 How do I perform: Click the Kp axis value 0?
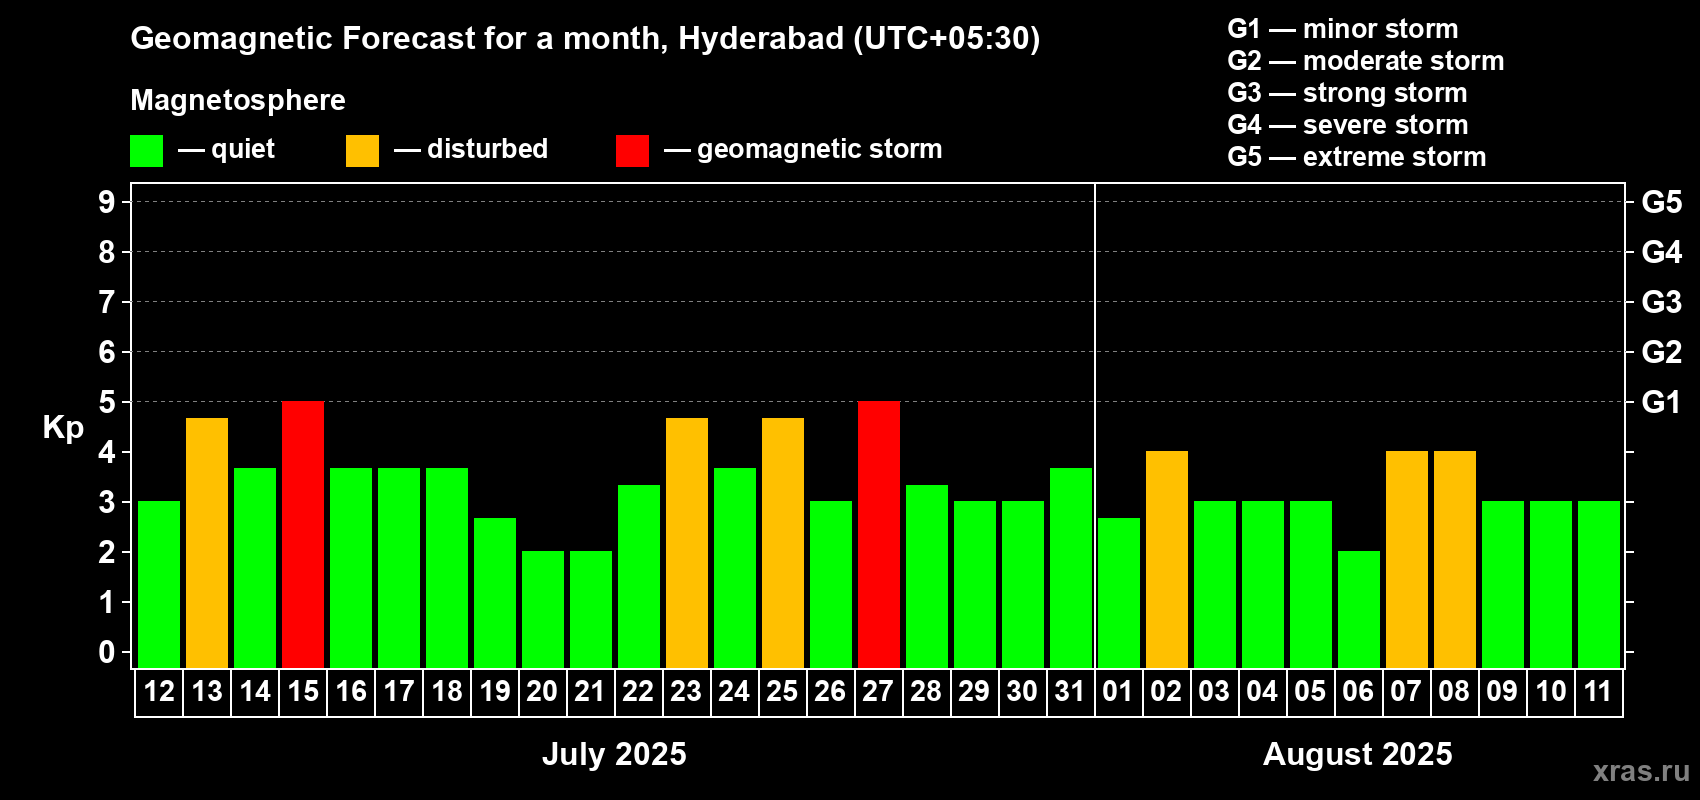click(x=107, y=652)
